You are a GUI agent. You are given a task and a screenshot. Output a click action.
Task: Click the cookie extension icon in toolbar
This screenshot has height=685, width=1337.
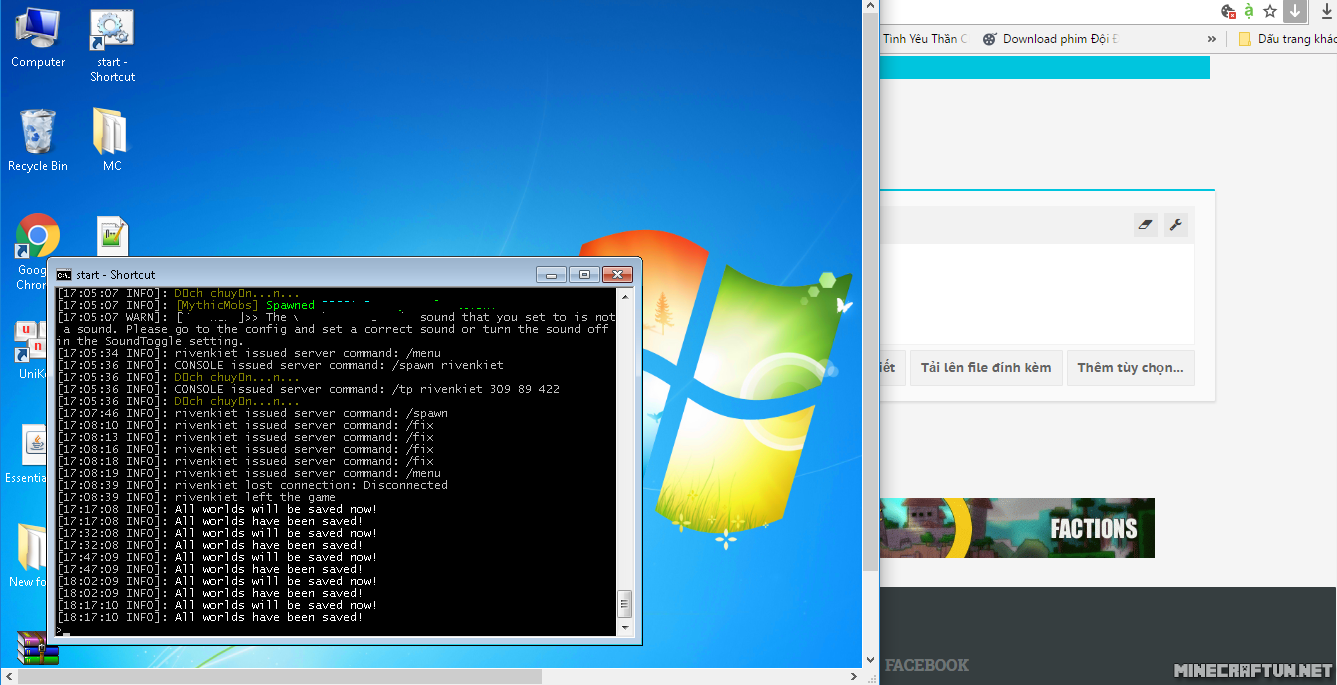pos(1228,11)
